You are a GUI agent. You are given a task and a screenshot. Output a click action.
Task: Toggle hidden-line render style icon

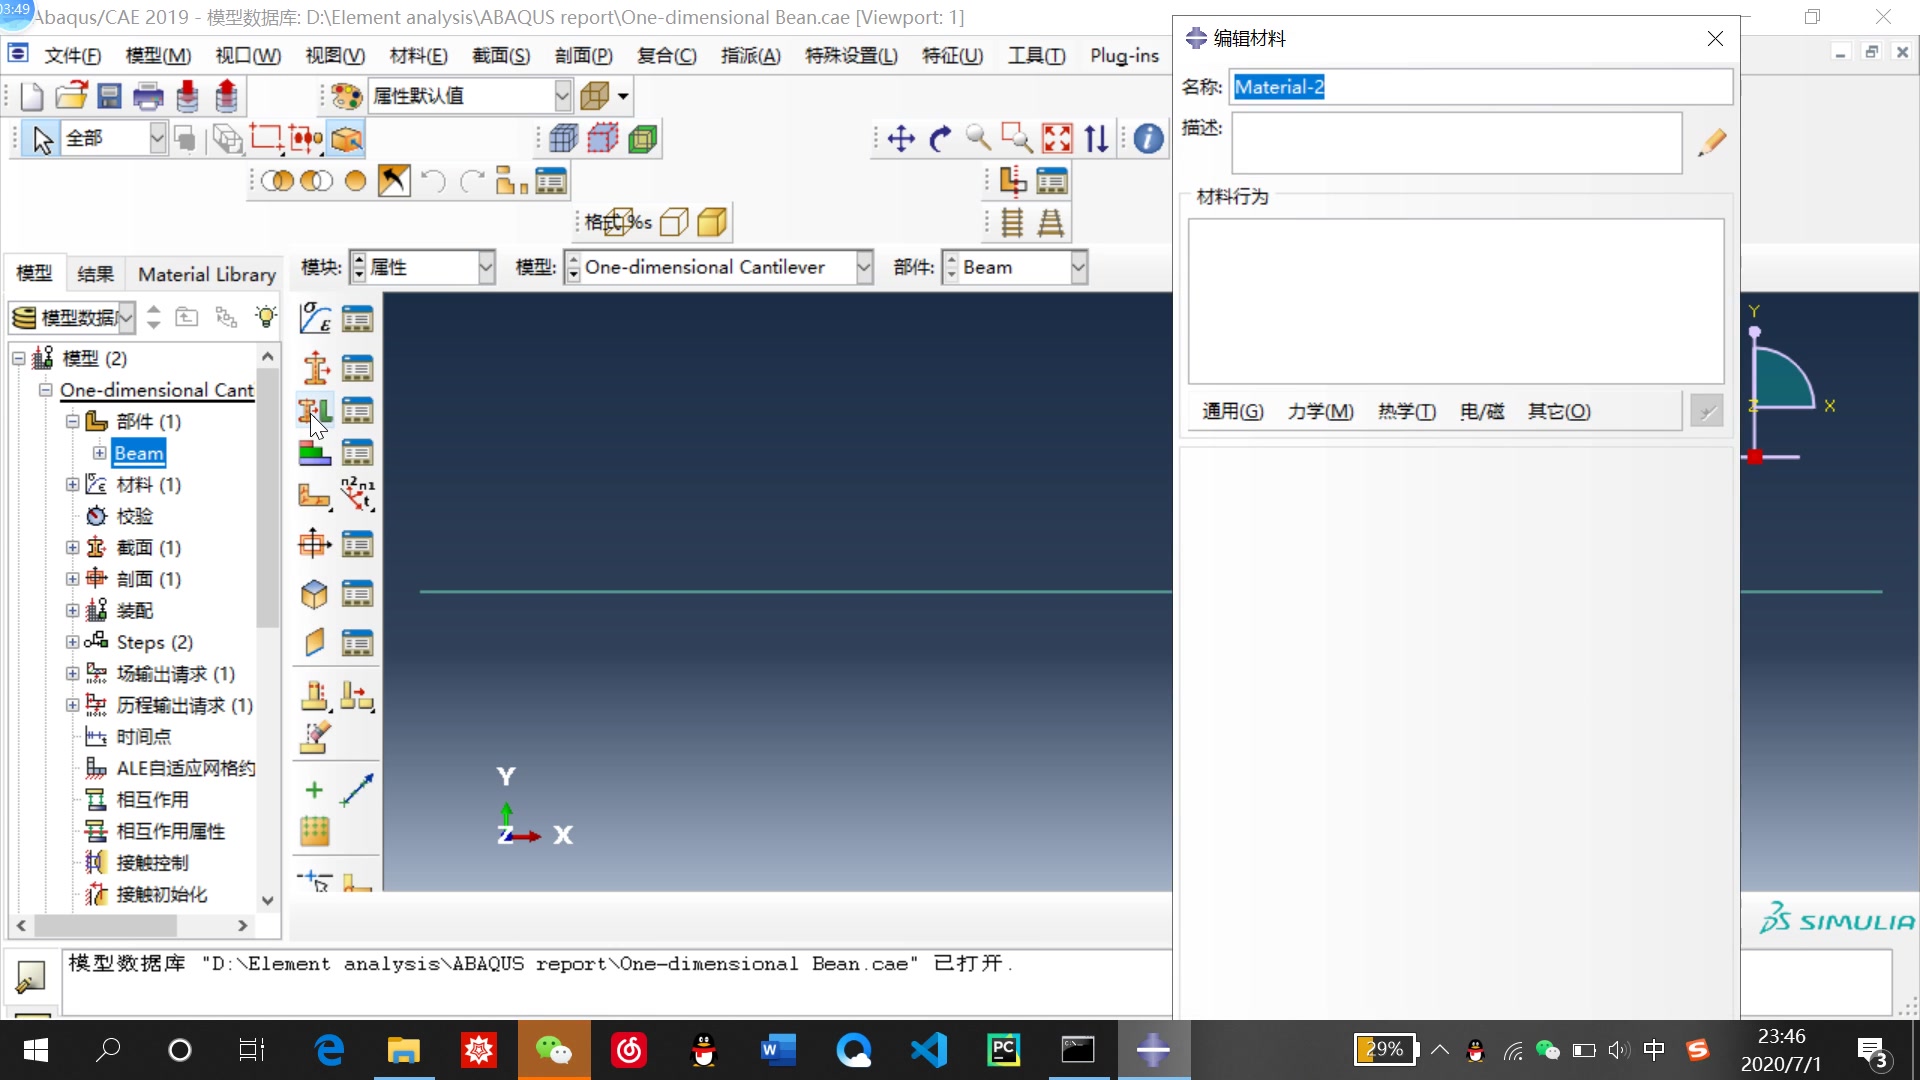tap(674, 222)
